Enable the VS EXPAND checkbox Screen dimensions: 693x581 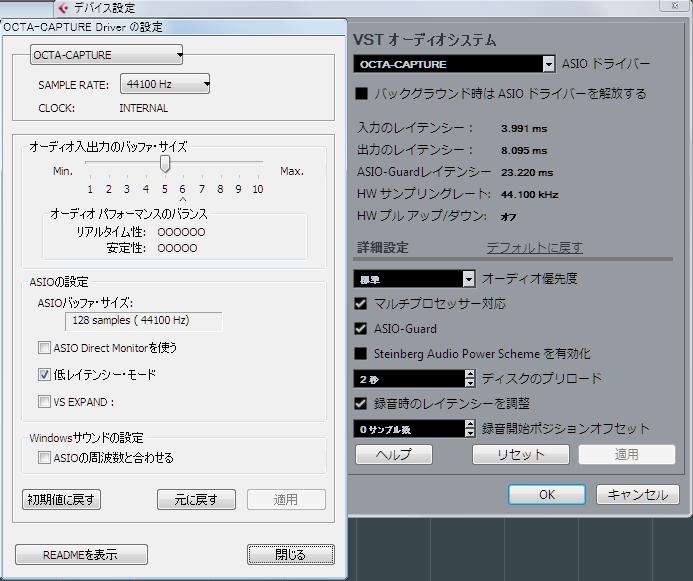[x=44, y=402]
